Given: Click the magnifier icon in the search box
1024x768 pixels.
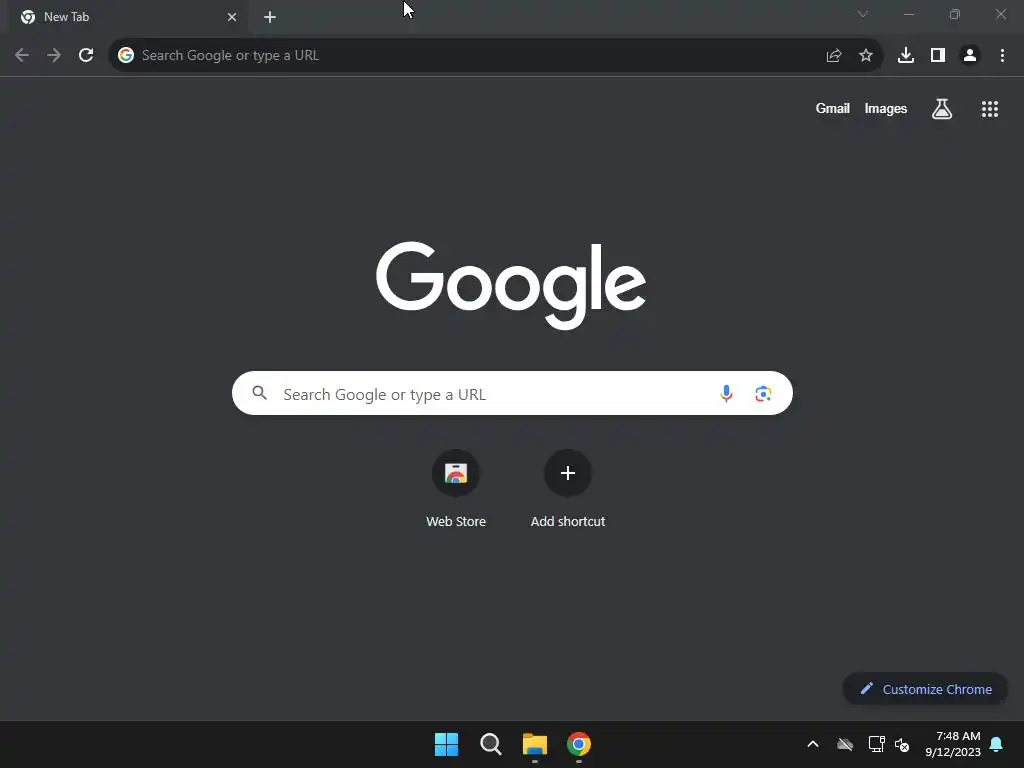Looking at the screenshot, I should [x=260, y=392].
